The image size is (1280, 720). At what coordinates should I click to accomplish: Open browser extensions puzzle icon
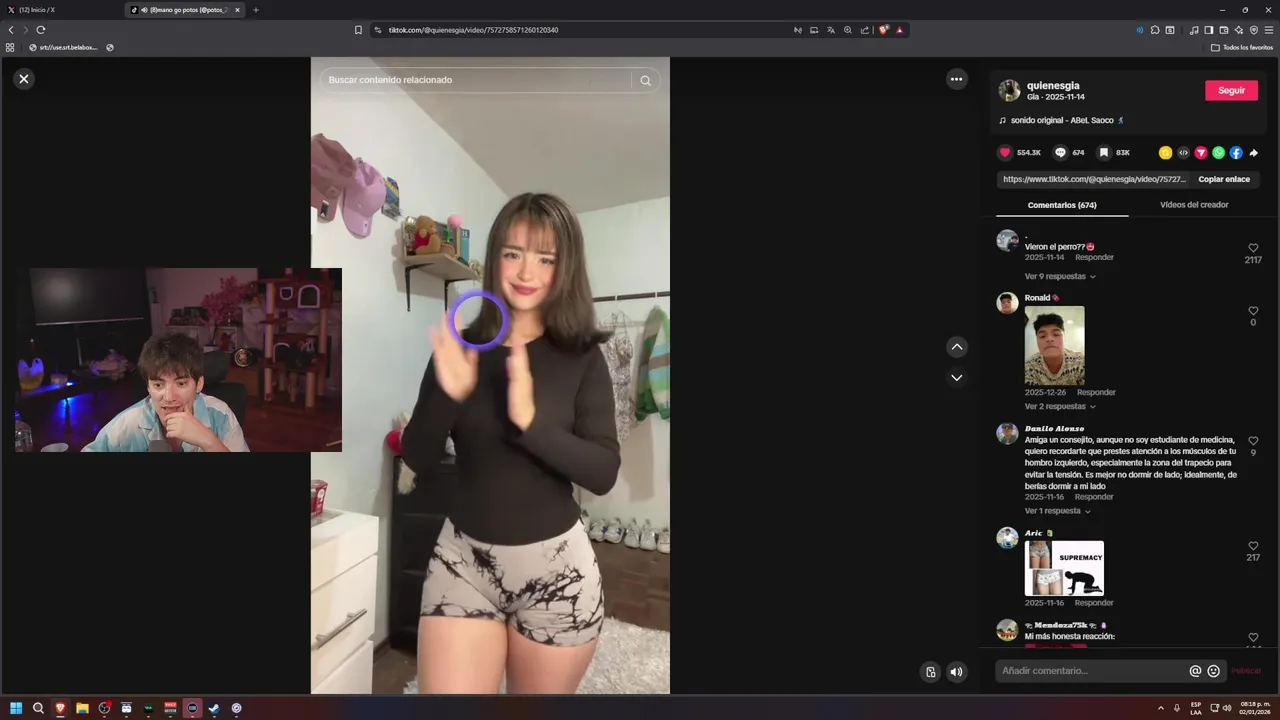tap(1155, 30)
